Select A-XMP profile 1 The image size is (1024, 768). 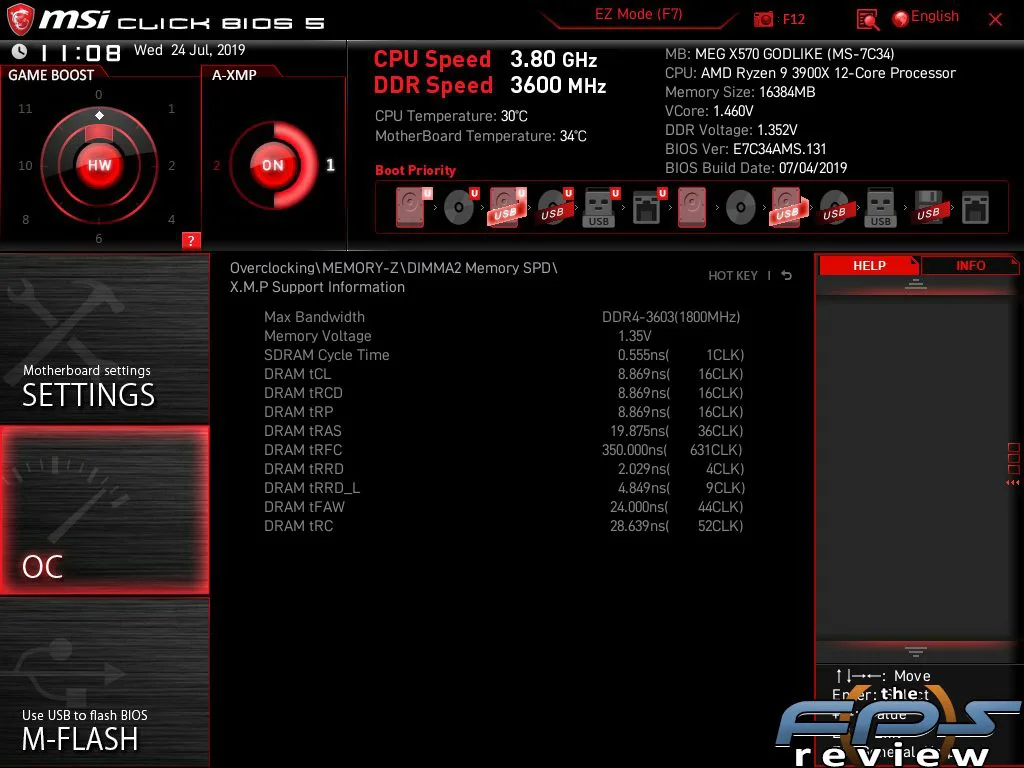coord(330,165)
